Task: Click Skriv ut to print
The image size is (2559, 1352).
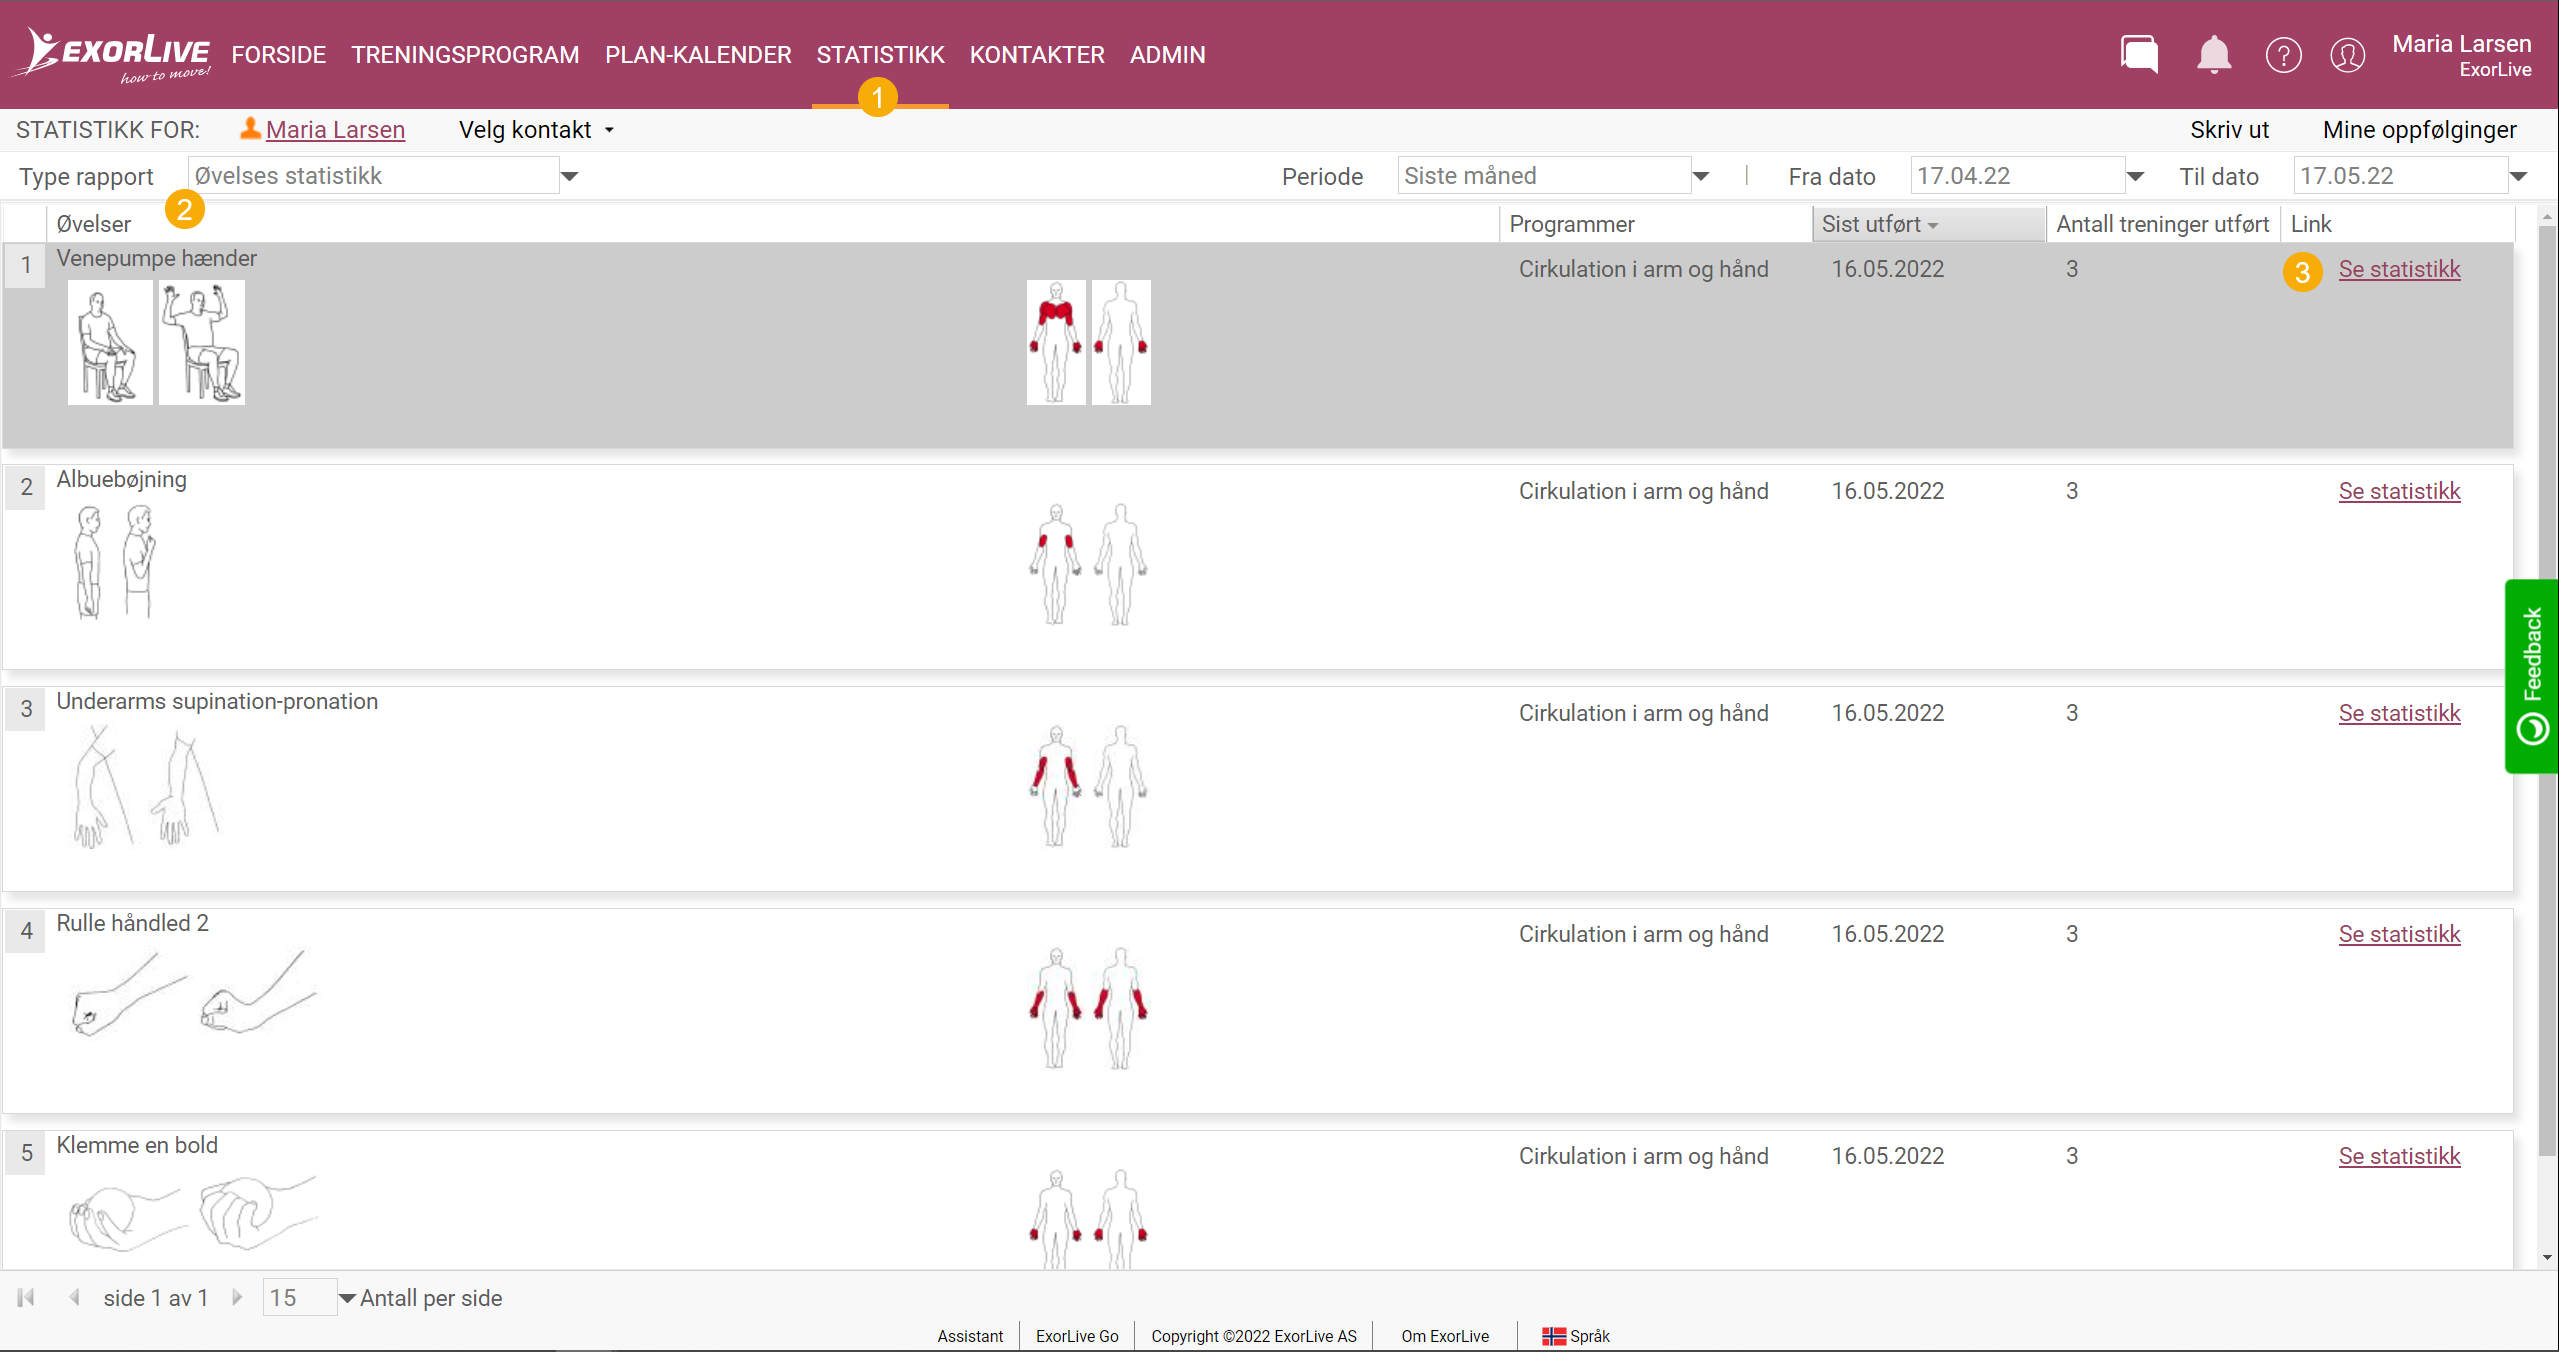Action: (2229, 130)
